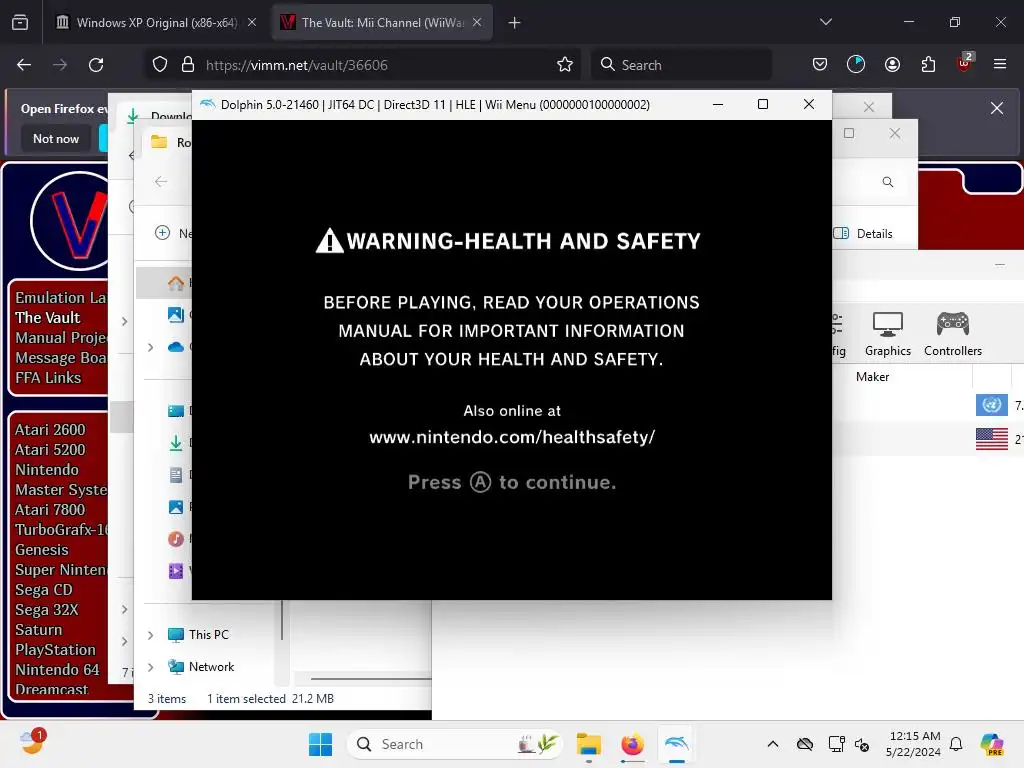Click Explorer horizontal scrollbar
The width and height of the screenshot is (1024, 768).
tap(371, 679)
